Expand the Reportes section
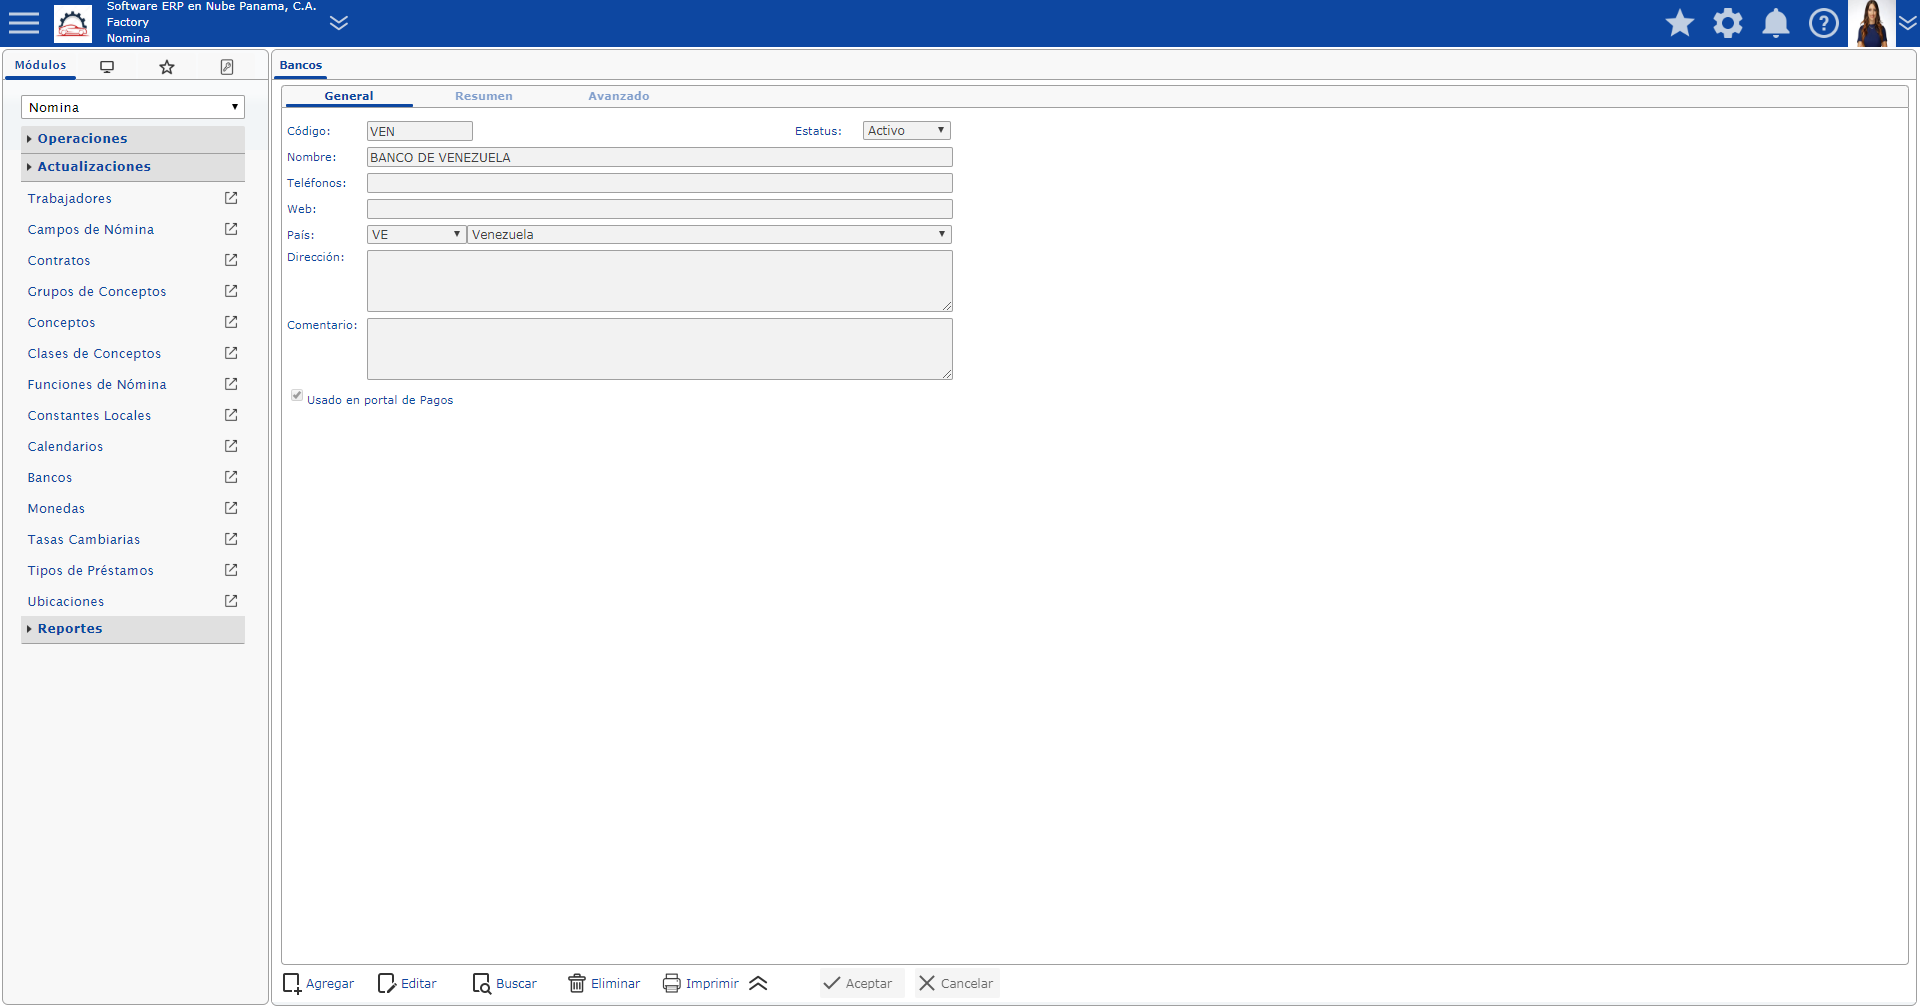 coord(70,629)
